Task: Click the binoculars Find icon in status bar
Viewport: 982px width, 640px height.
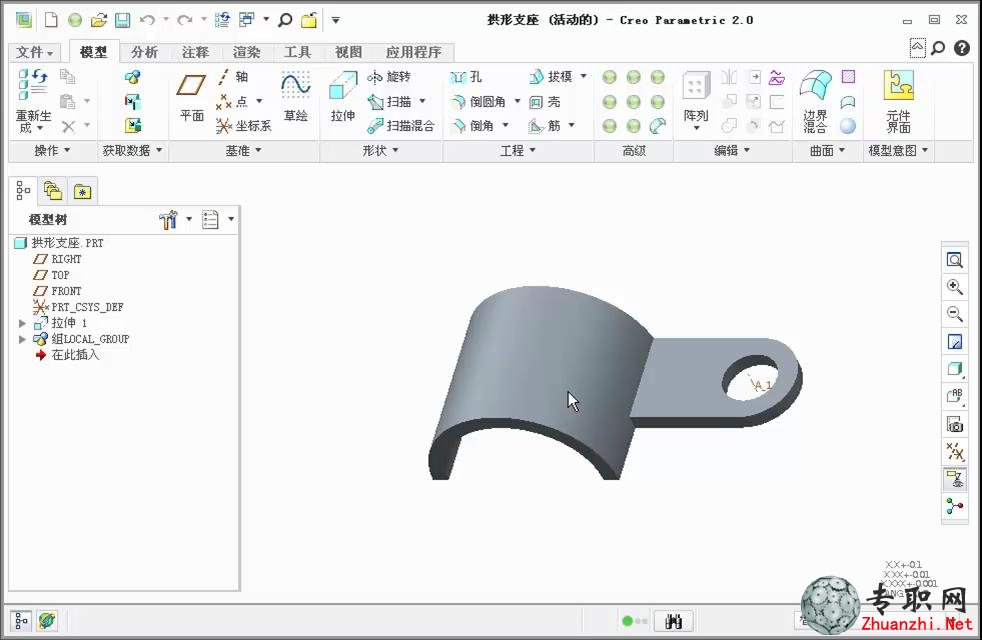Action: pyautogui.click(x=673, y=621)
